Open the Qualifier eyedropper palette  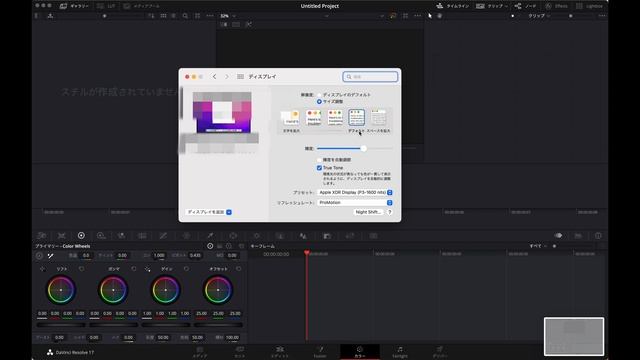(210, 236)
